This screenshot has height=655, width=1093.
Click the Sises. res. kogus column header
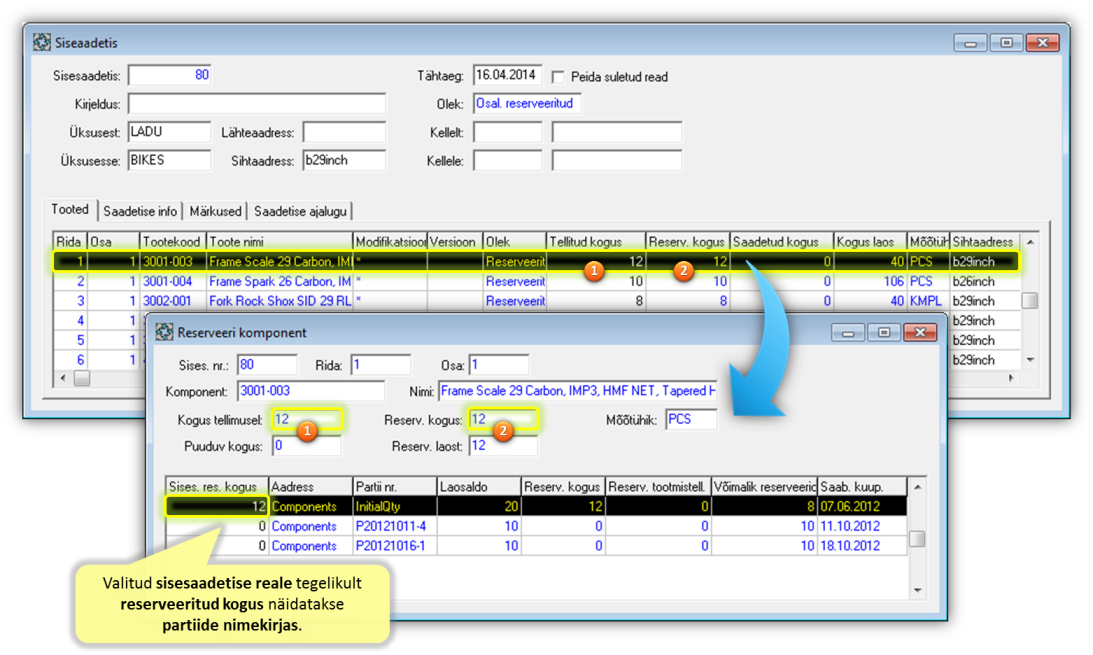(x=217, y=486)
